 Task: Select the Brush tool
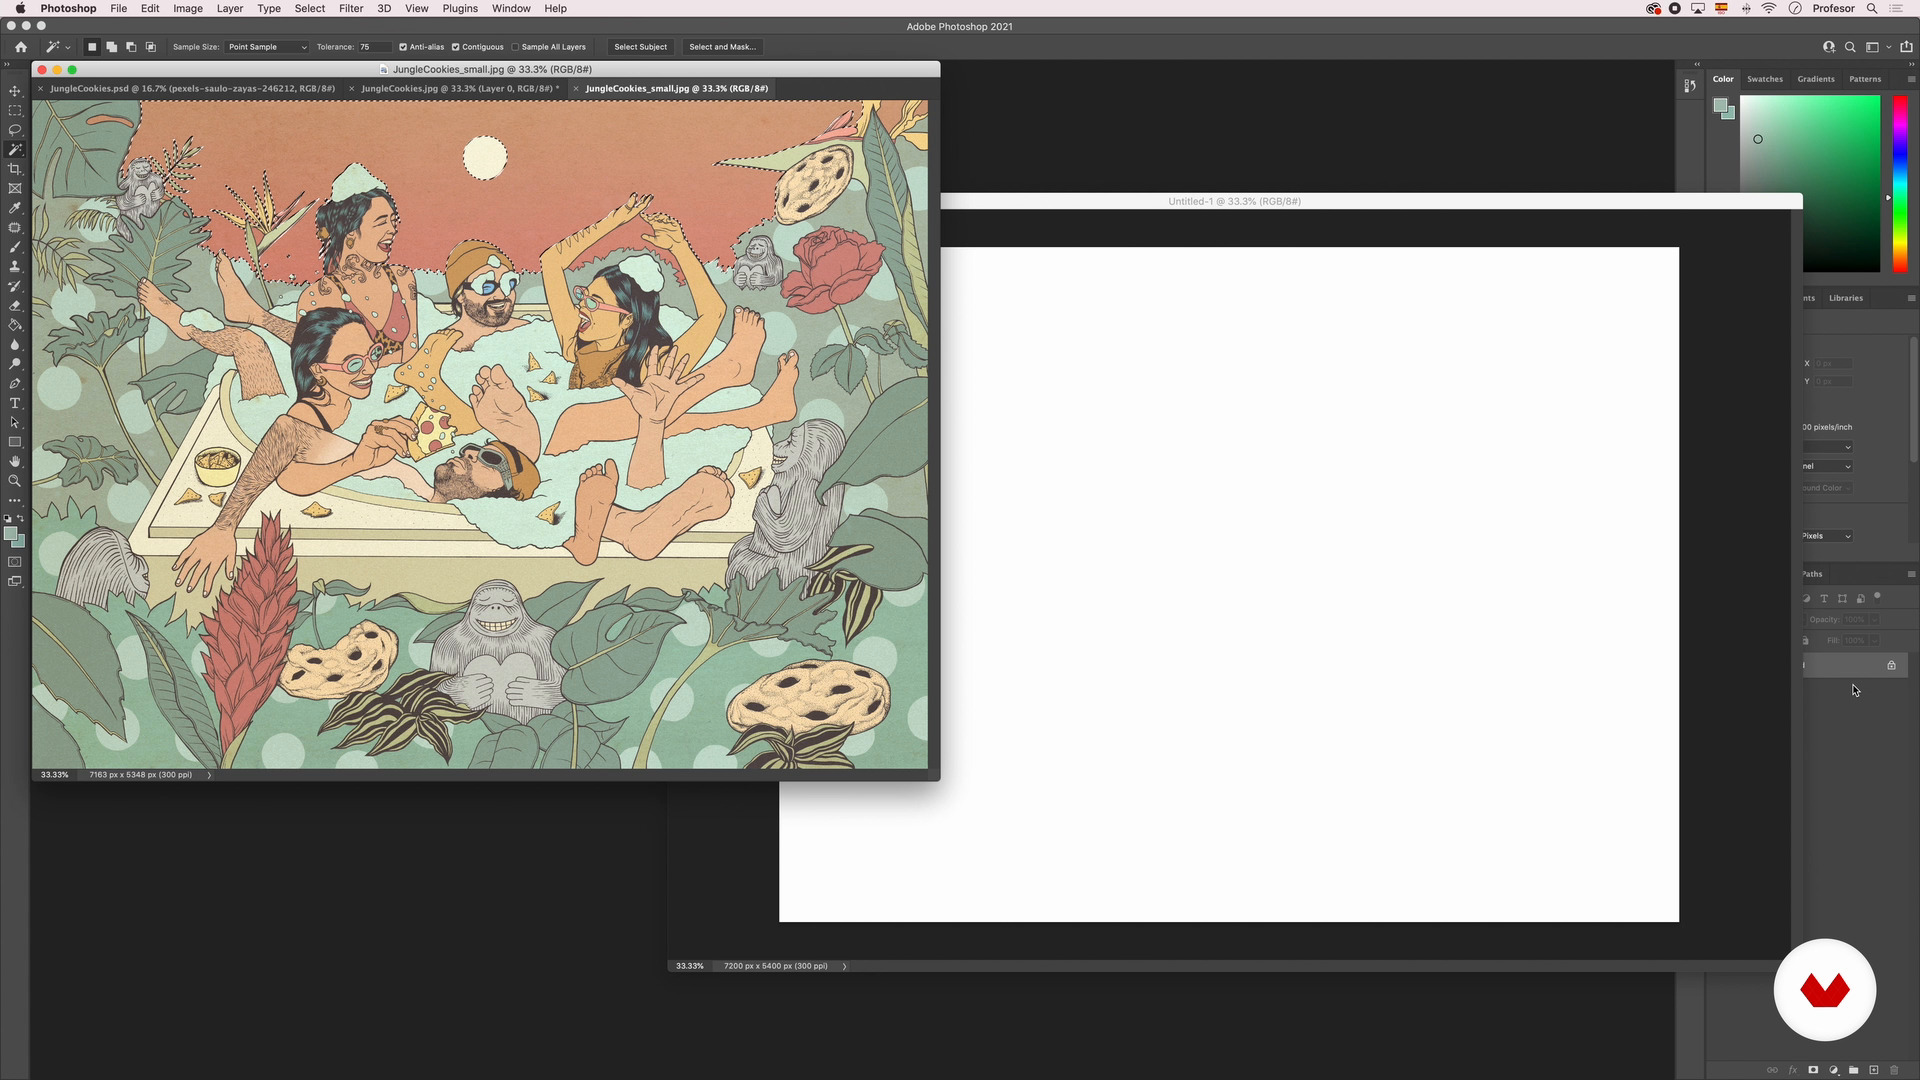pyautogui.click(x=15, y=247)
